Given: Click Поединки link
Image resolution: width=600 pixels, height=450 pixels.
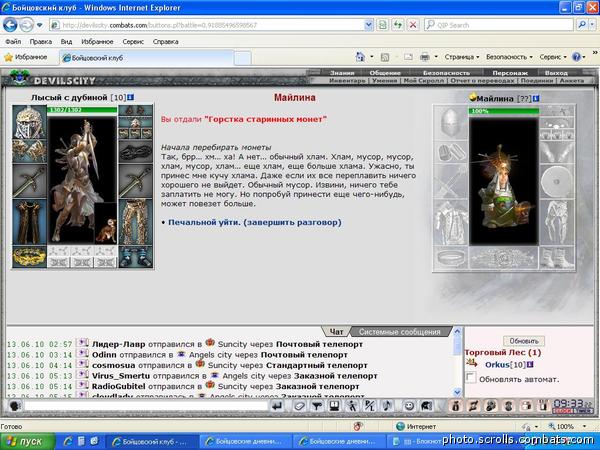Looking at the screenshot, I should pyautogui.click(x=537, y=81).
